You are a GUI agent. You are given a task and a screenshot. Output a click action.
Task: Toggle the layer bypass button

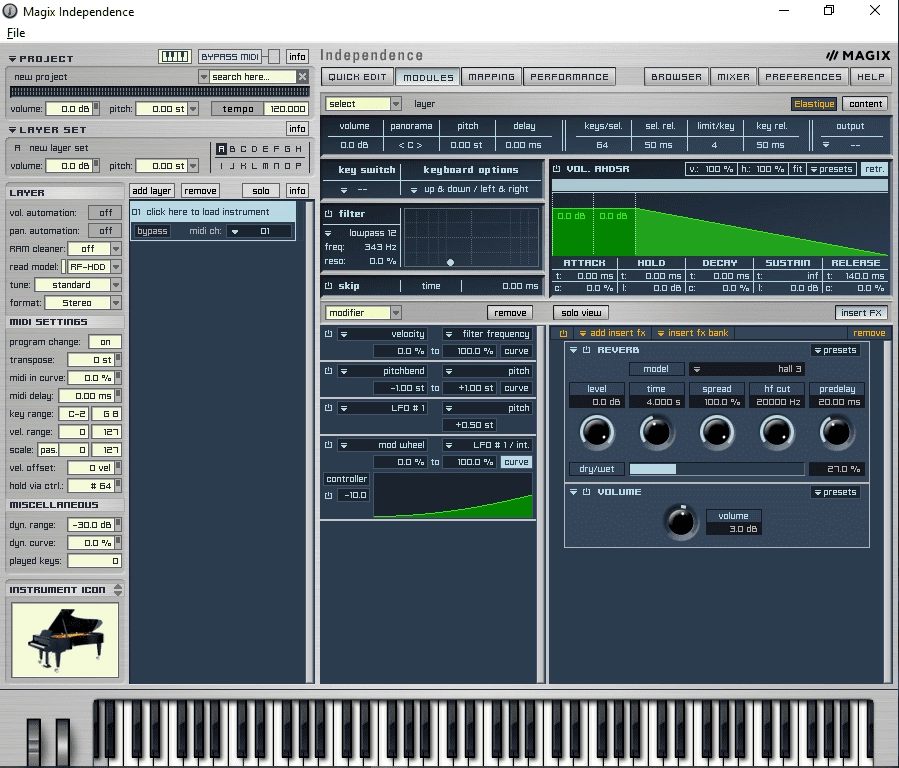click(152, 230)
